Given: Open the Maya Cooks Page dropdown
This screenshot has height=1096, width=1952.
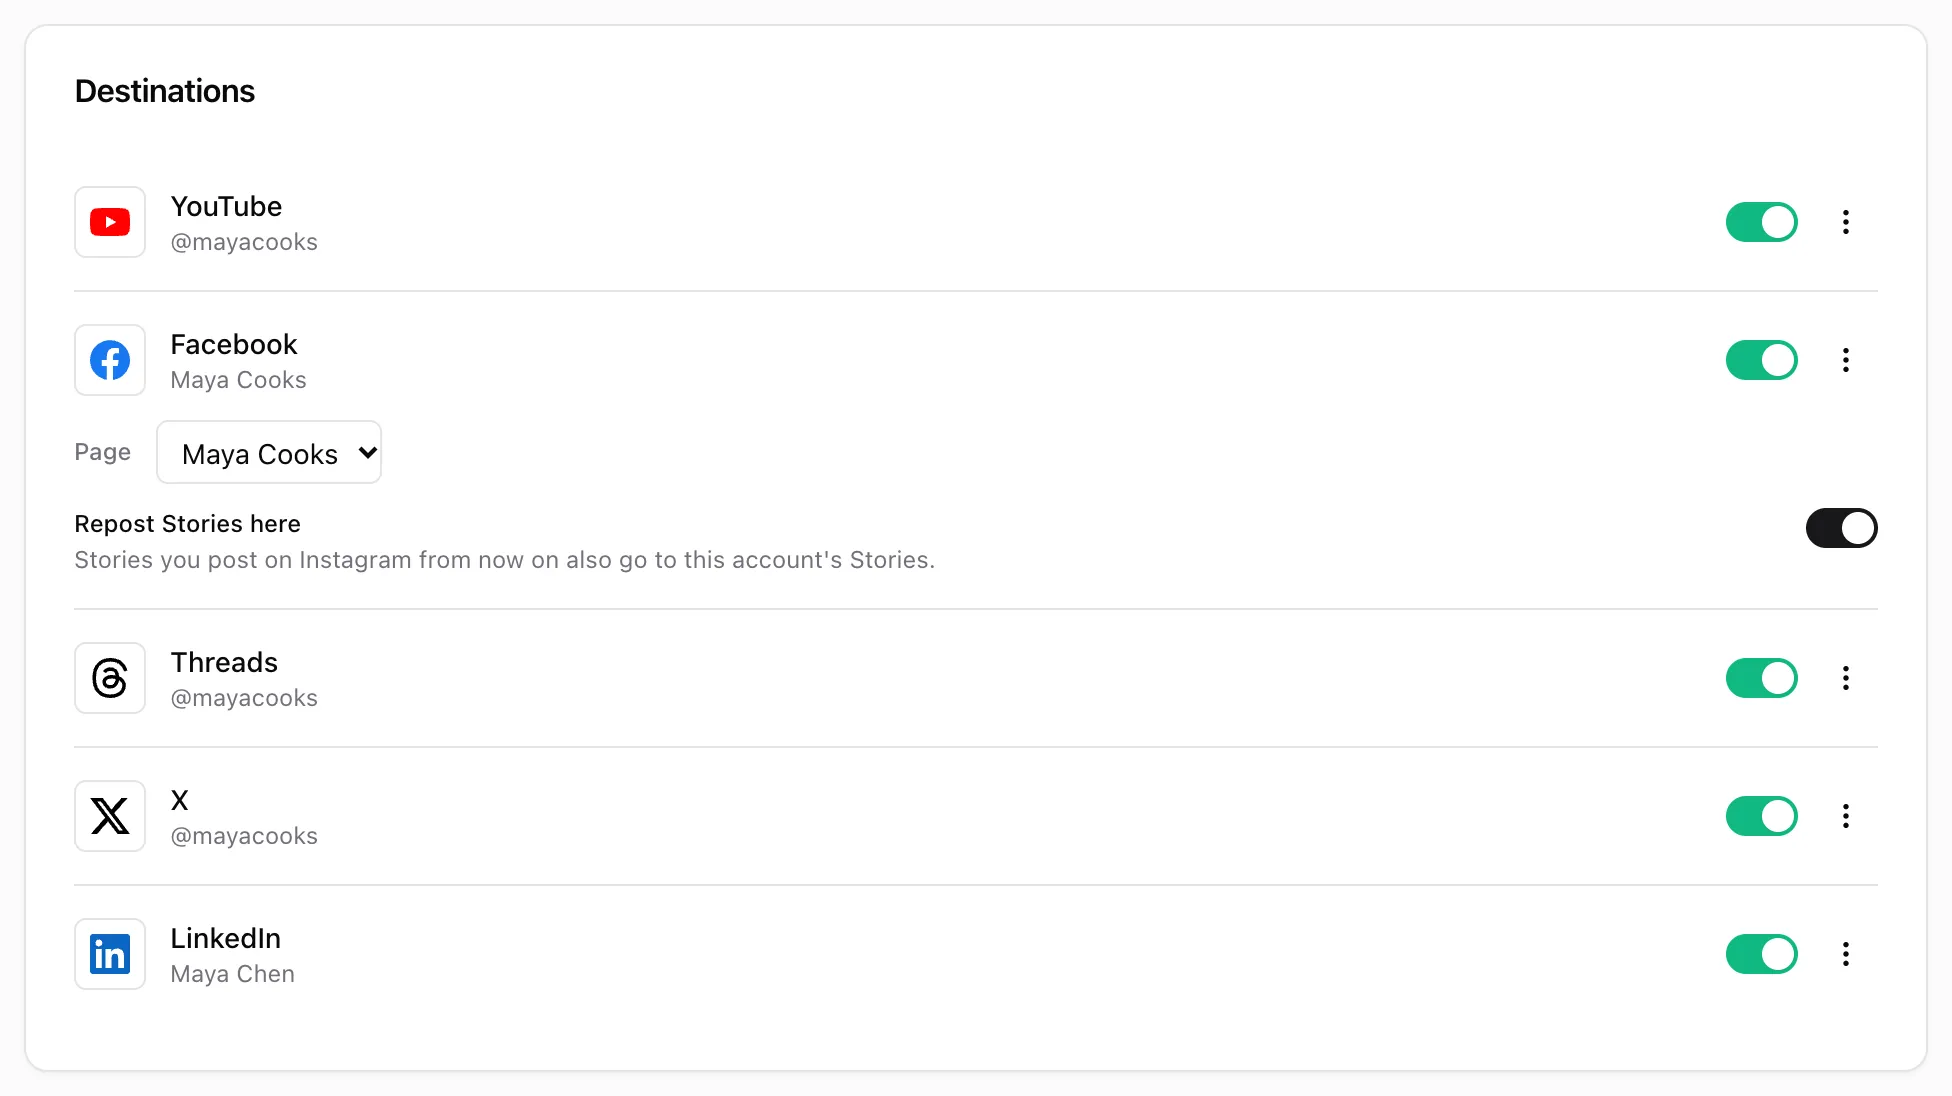Looking at the screenshot, I should pos(269,452).
